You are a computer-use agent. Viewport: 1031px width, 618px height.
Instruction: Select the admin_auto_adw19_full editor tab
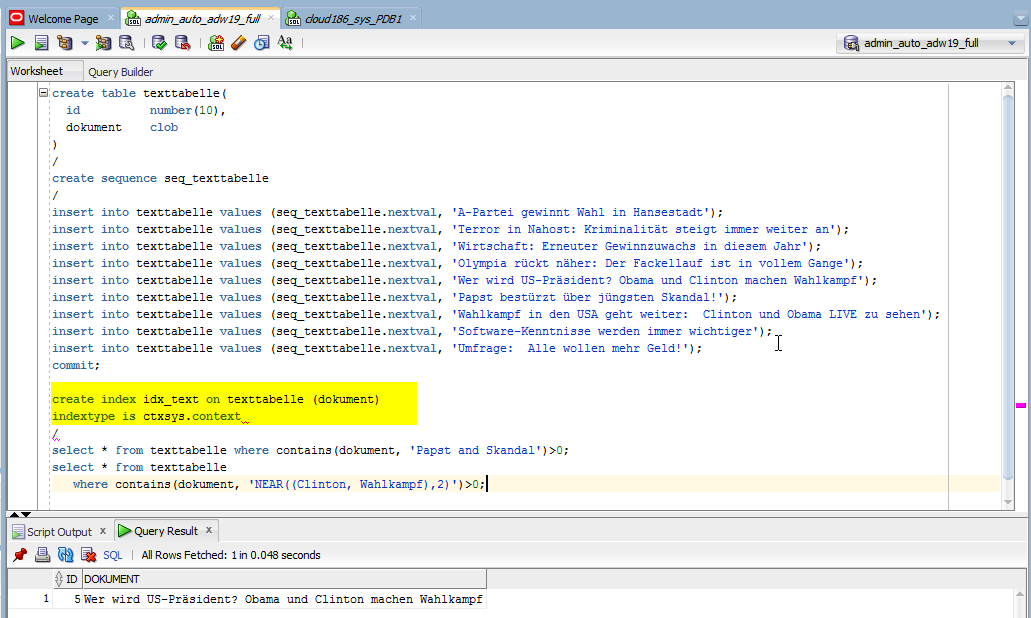pos(202,18)
